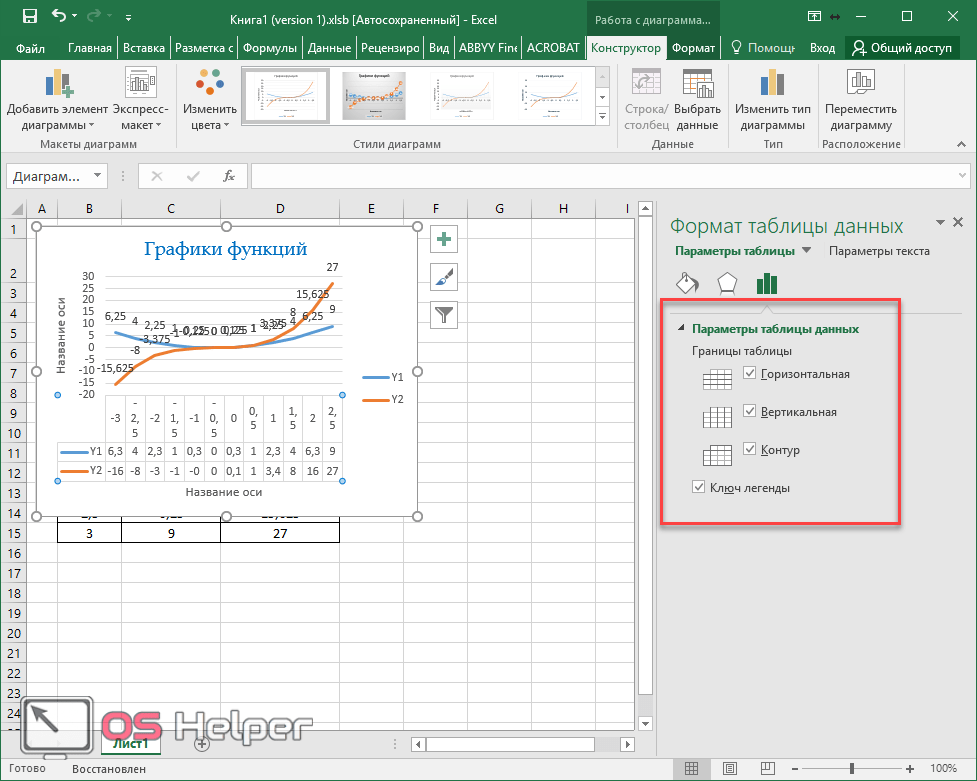
Task: Click the zoom slider handle
Action: coord(851,769)
